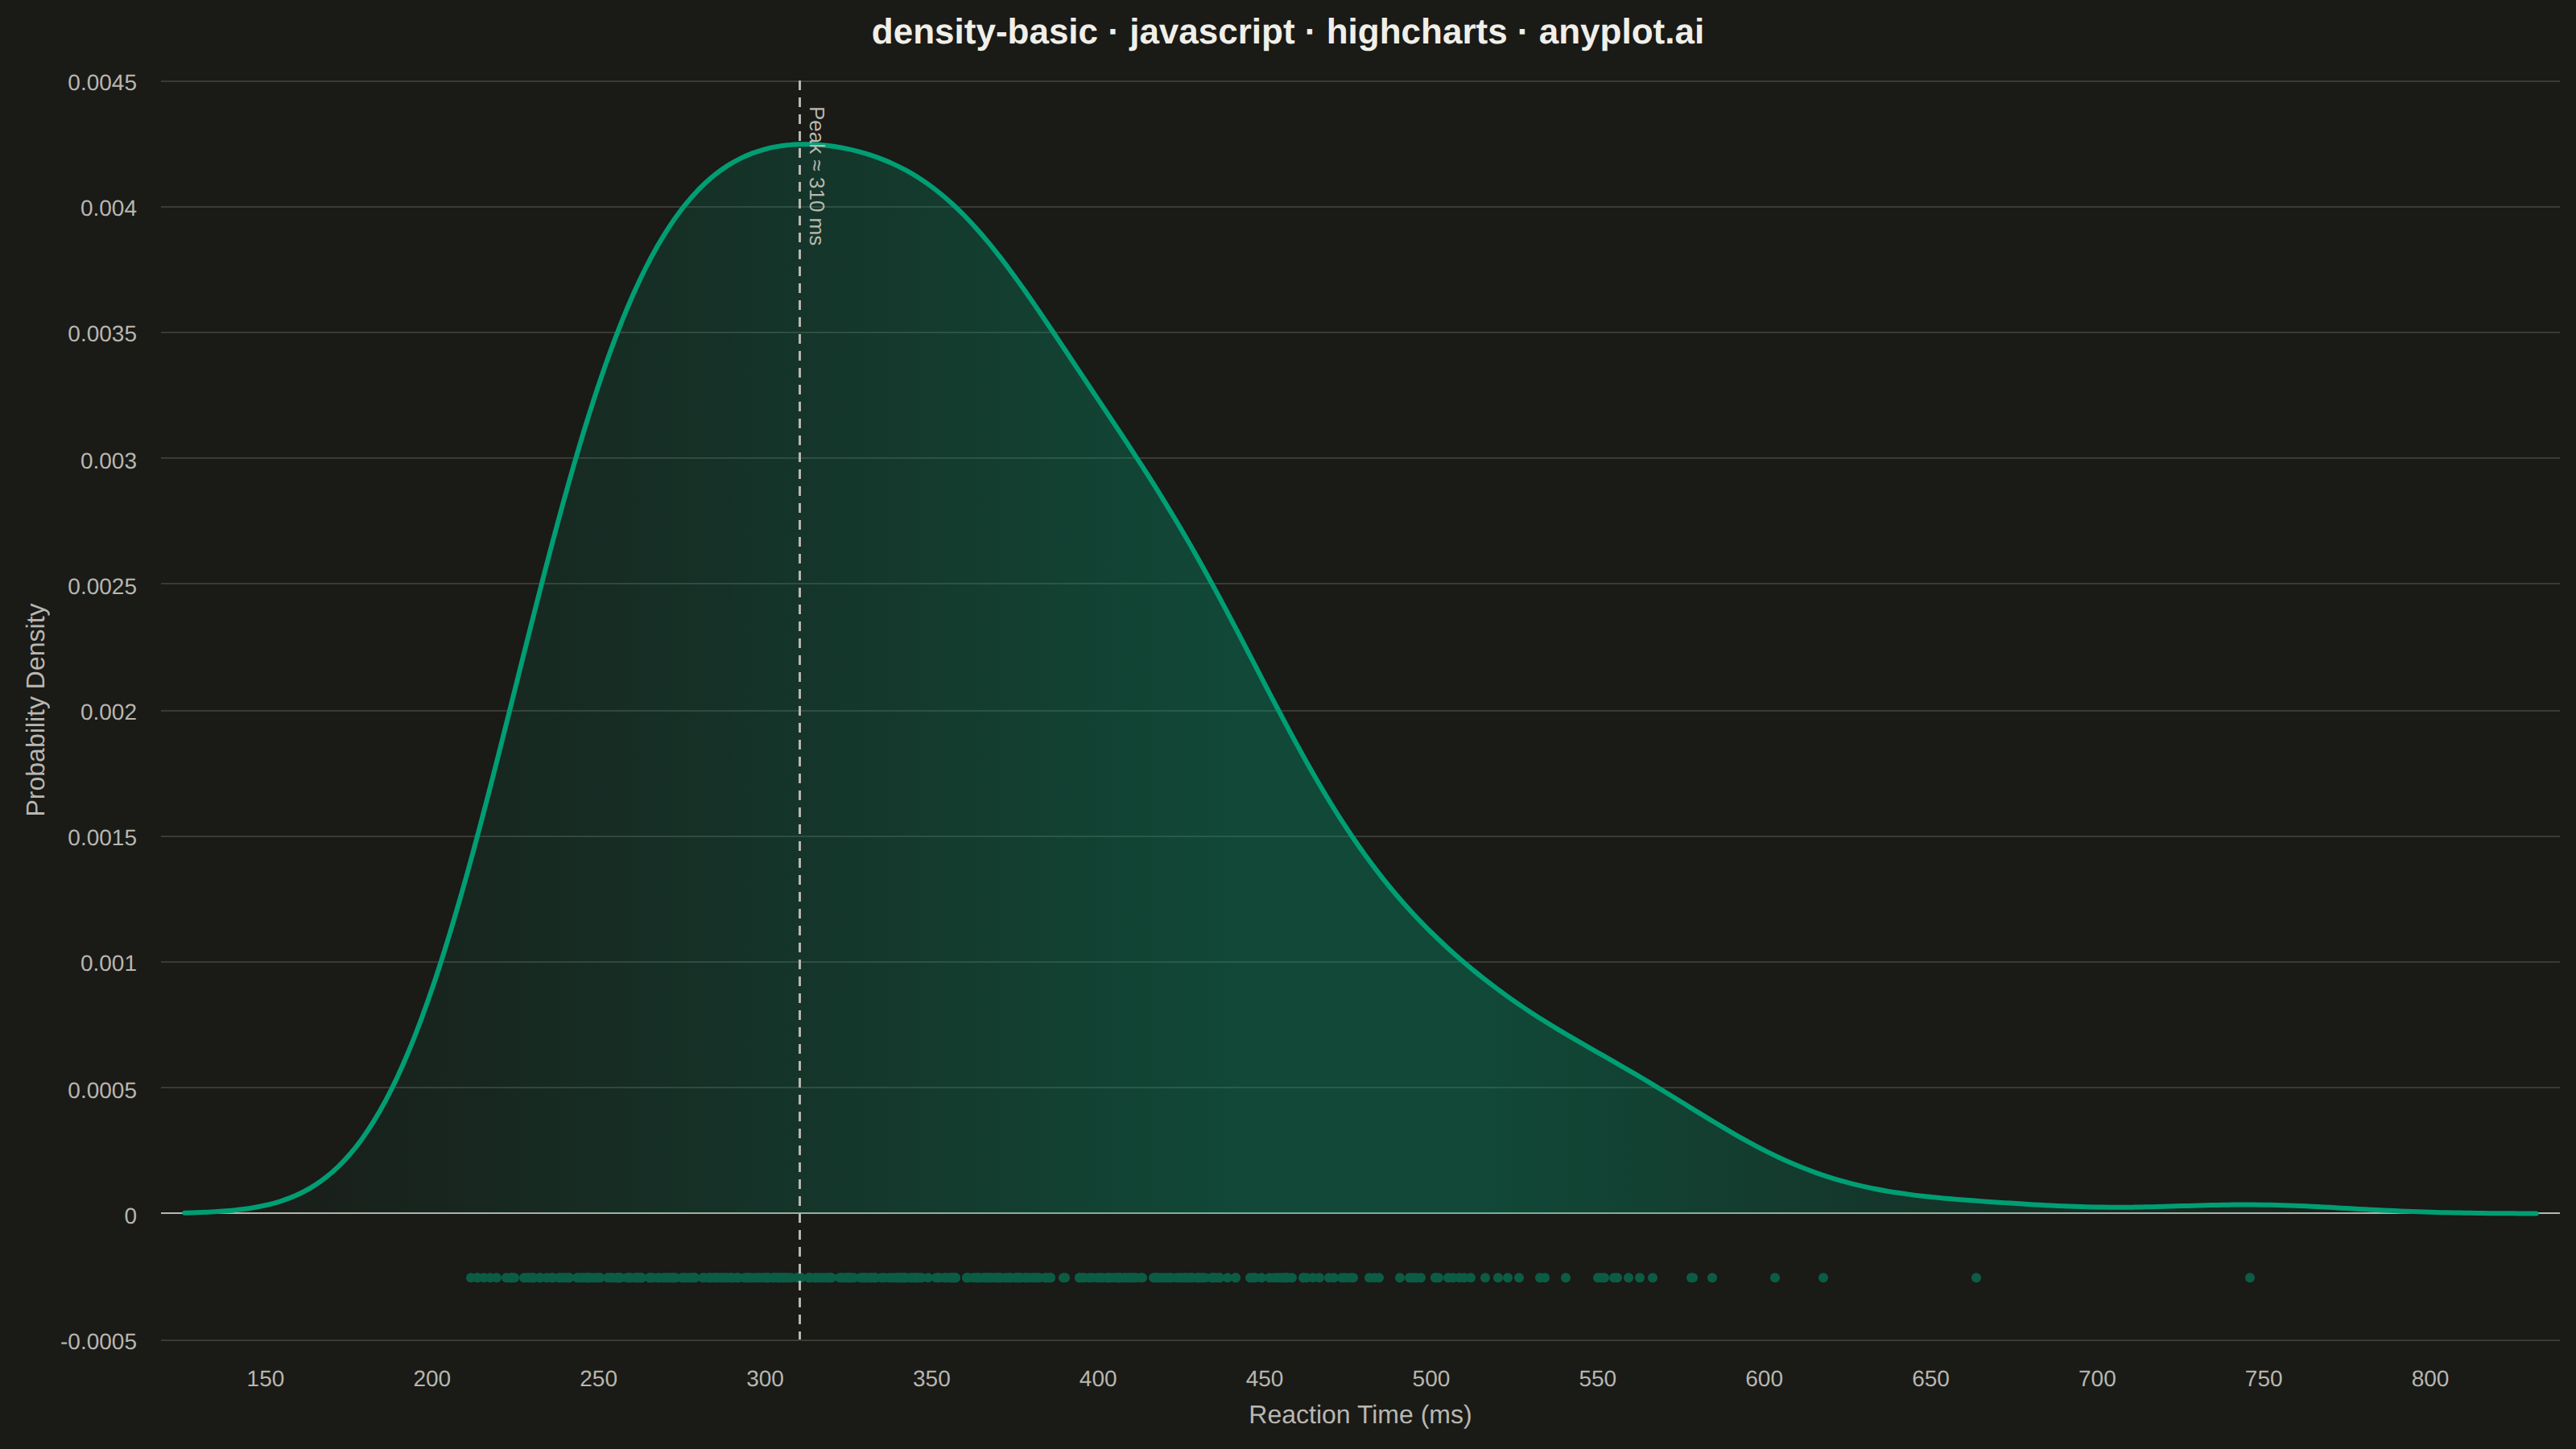This screenshot has height=1449, width=2576.
Task: Click the x-axis tick label 550
Action: tap(1597, 1379)
